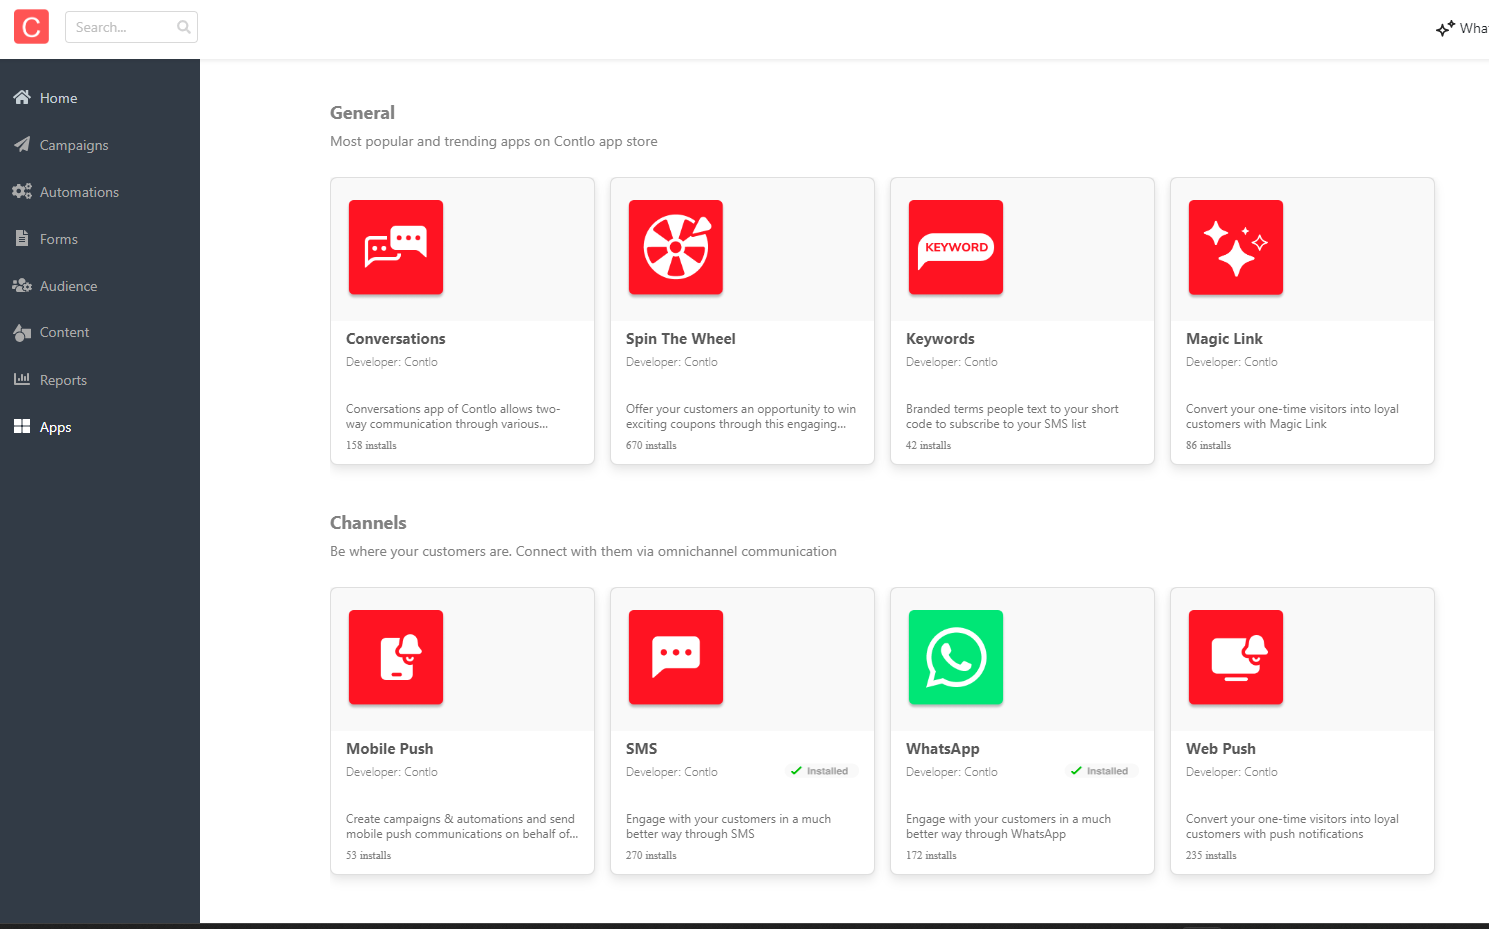
Task: Open the Reports page label
Action: [63, 380]
